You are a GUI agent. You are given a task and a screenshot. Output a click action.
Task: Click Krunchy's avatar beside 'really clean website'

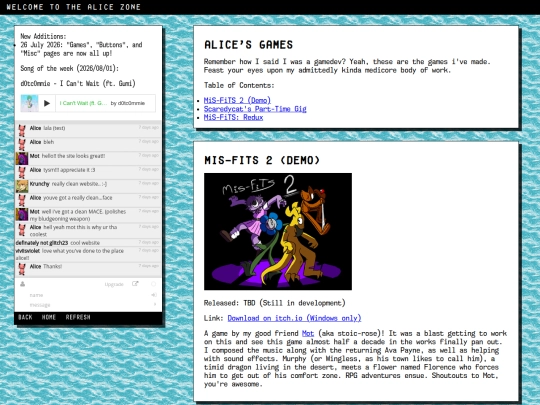pyautogui.click(x=22, y=186)
